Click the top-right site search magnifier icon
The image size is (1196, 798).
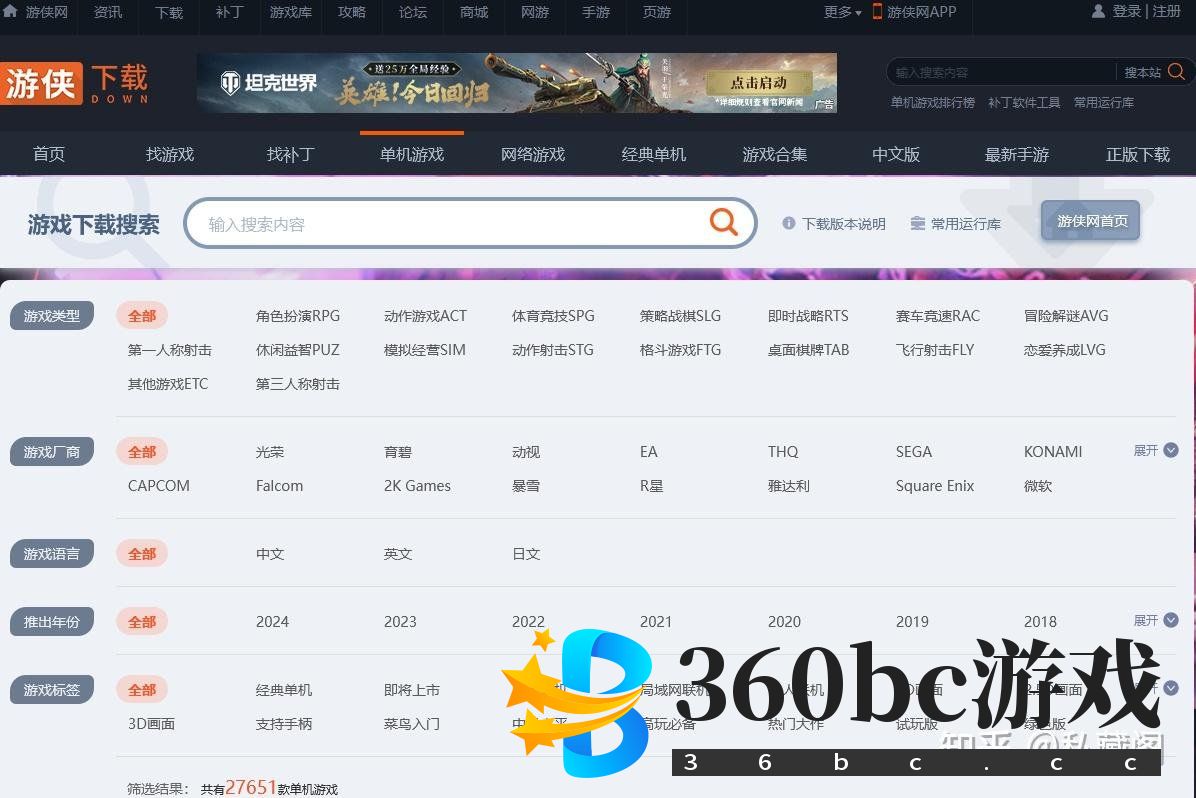click(x=1176, y=72)
